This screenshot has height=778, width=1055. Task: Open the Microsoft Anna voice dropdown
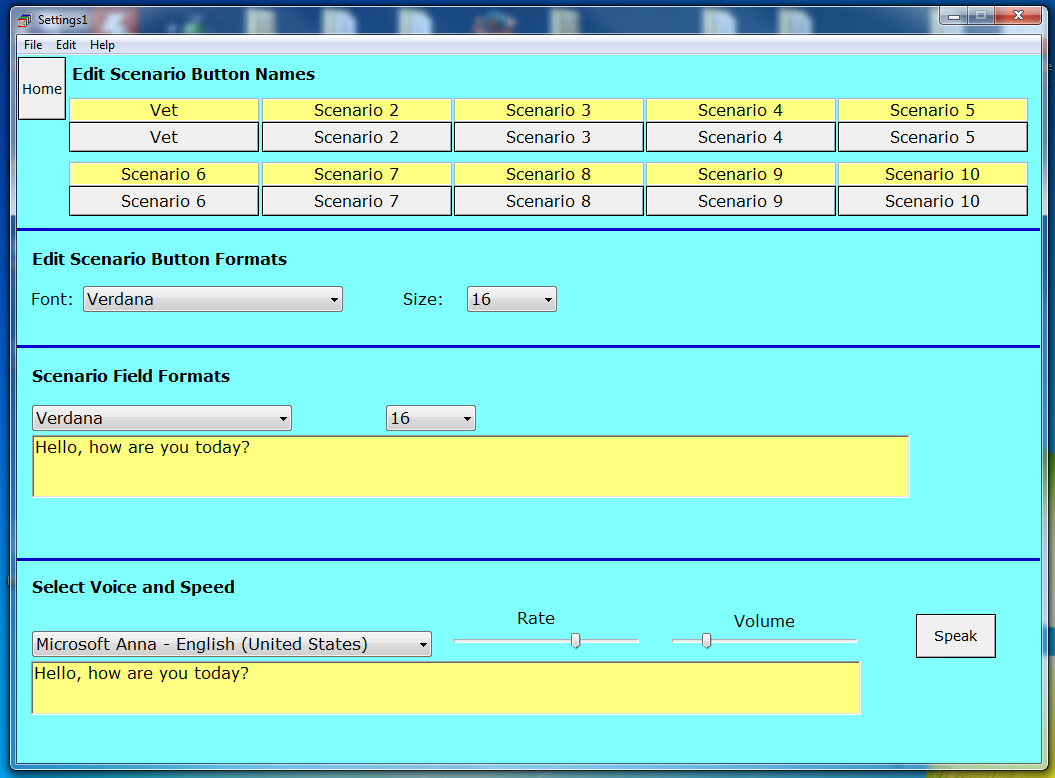231,644
